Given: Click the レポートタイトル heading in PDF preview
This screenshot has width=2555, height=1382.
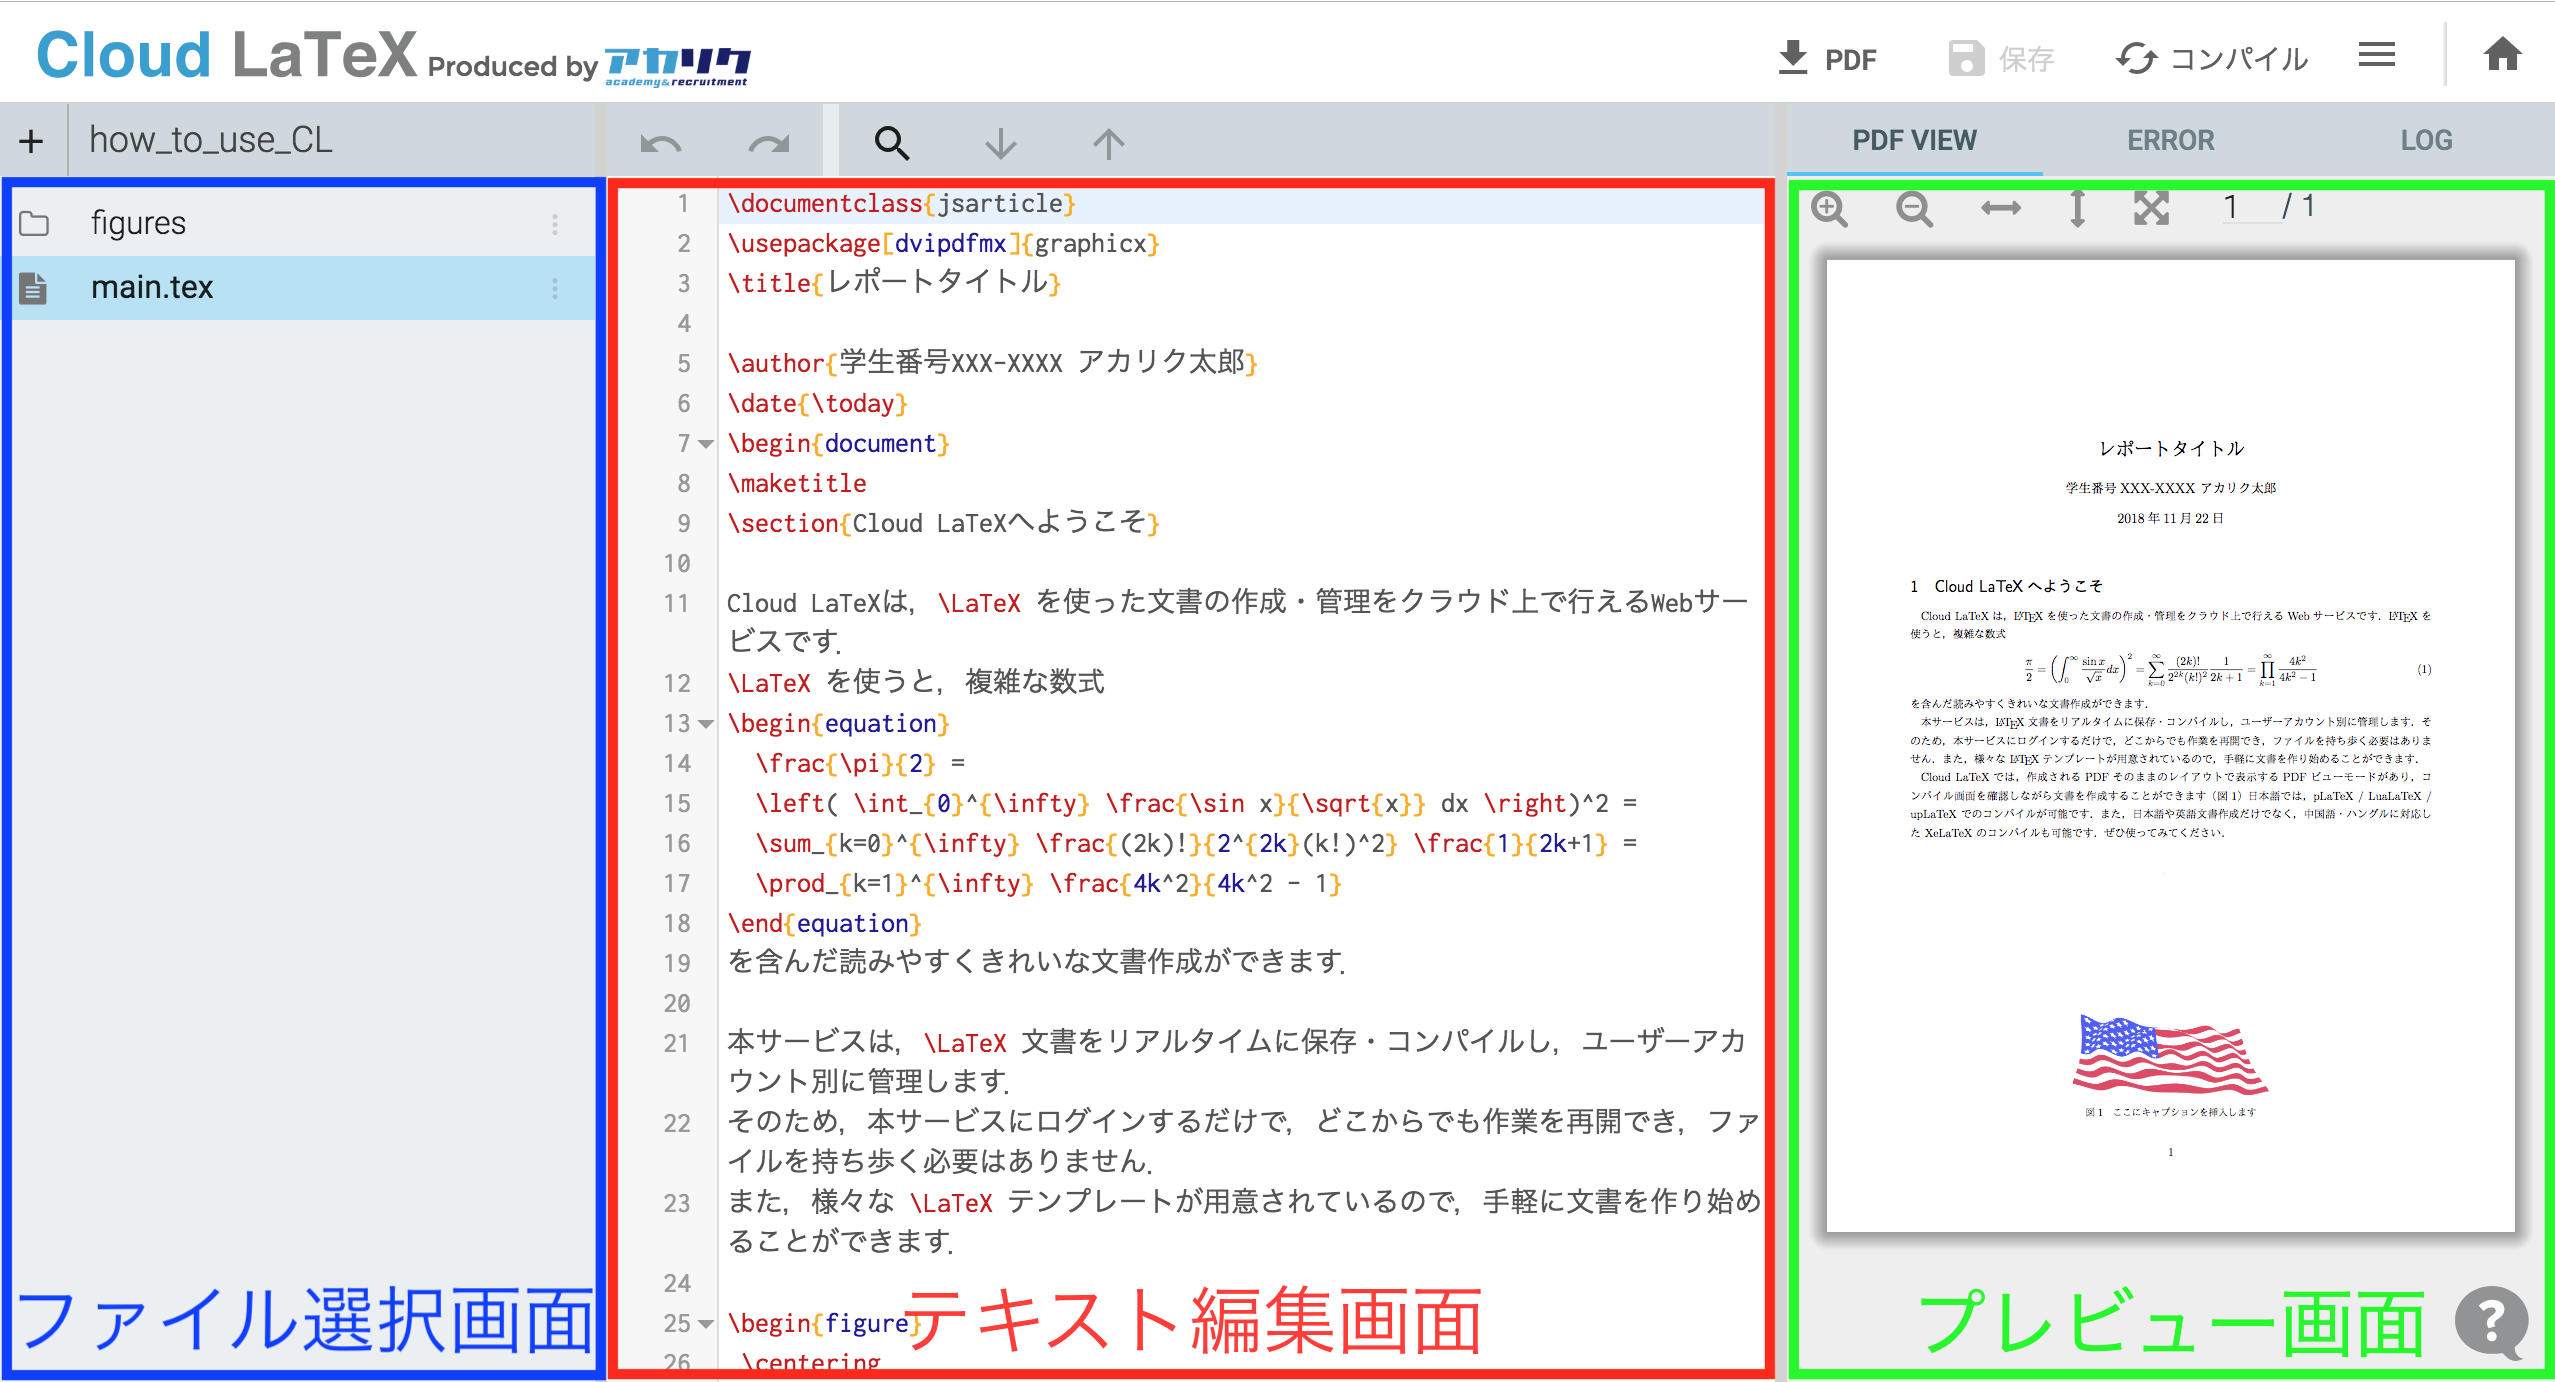Looking at the screenshot, I should 2171,449.
